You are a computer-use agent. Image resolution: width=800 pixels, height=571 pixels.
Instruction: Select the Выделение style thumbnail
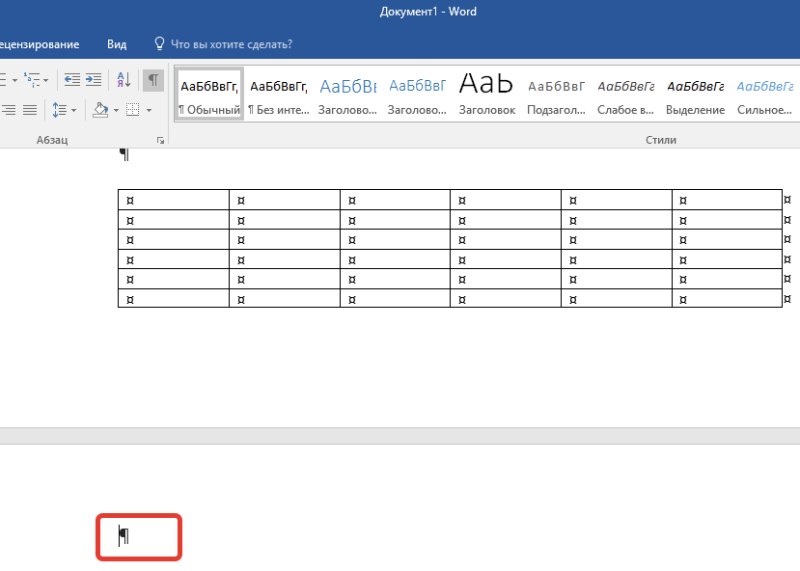695,95
